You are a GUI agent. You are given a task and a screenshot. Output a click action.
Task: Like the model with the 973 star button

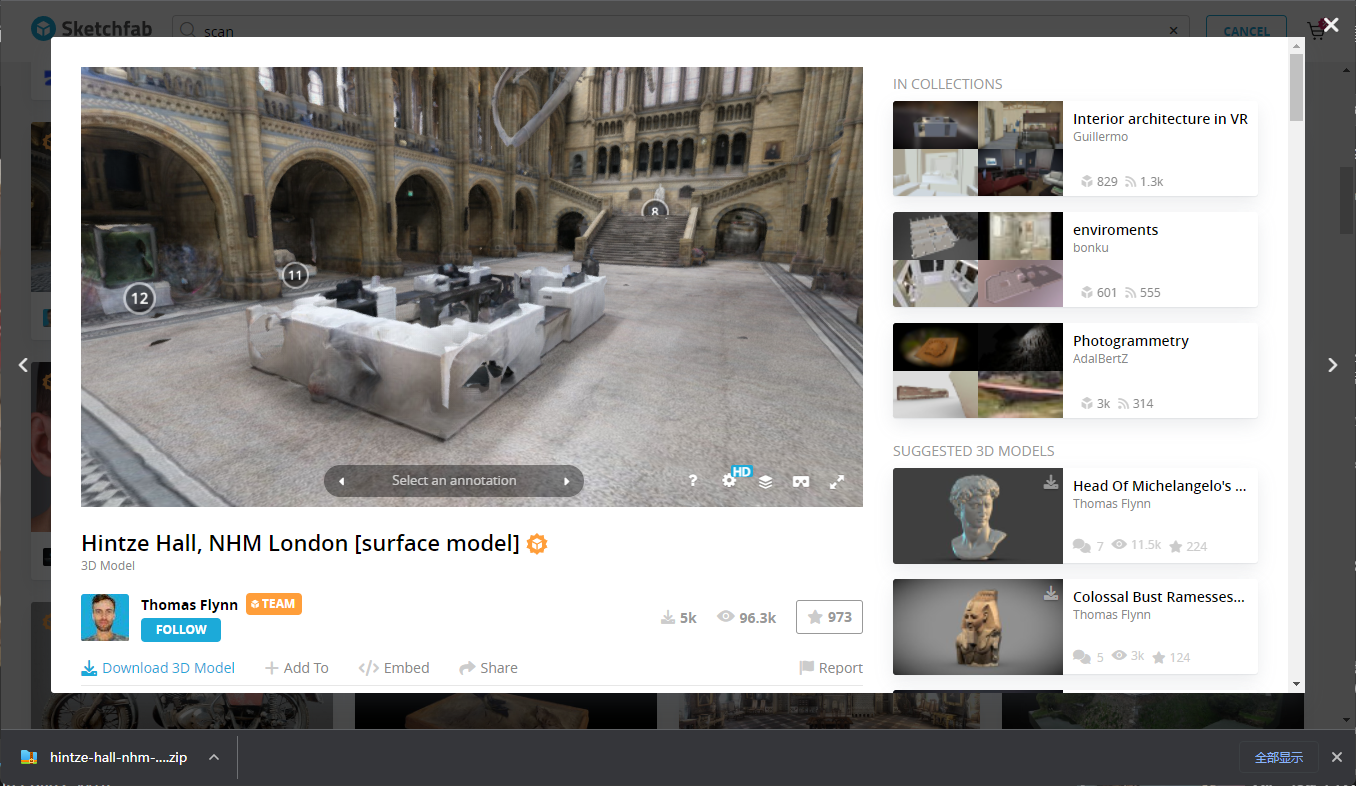pos(829,617)
